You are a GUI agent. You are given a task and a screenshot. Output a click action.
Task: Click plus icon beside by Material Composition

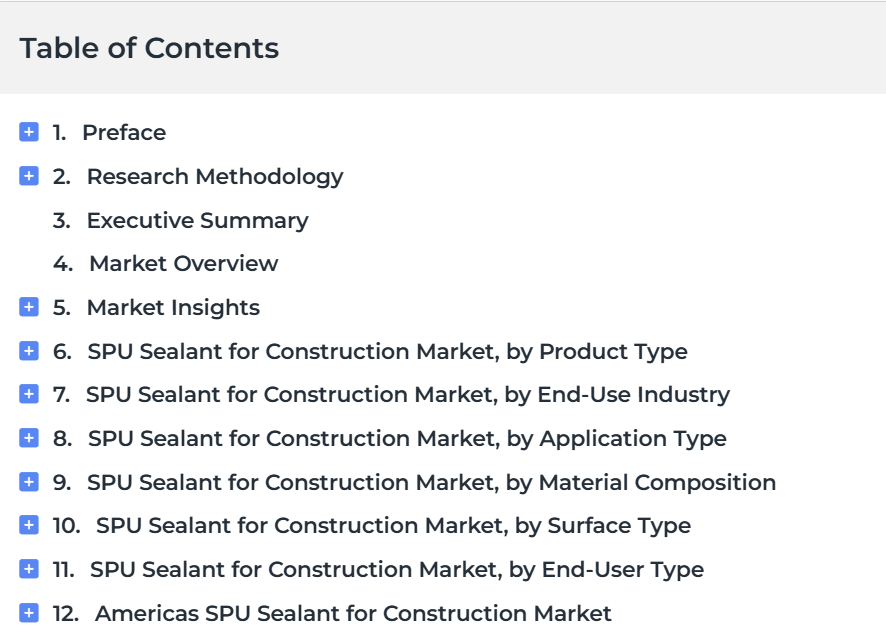pos(29,482)
